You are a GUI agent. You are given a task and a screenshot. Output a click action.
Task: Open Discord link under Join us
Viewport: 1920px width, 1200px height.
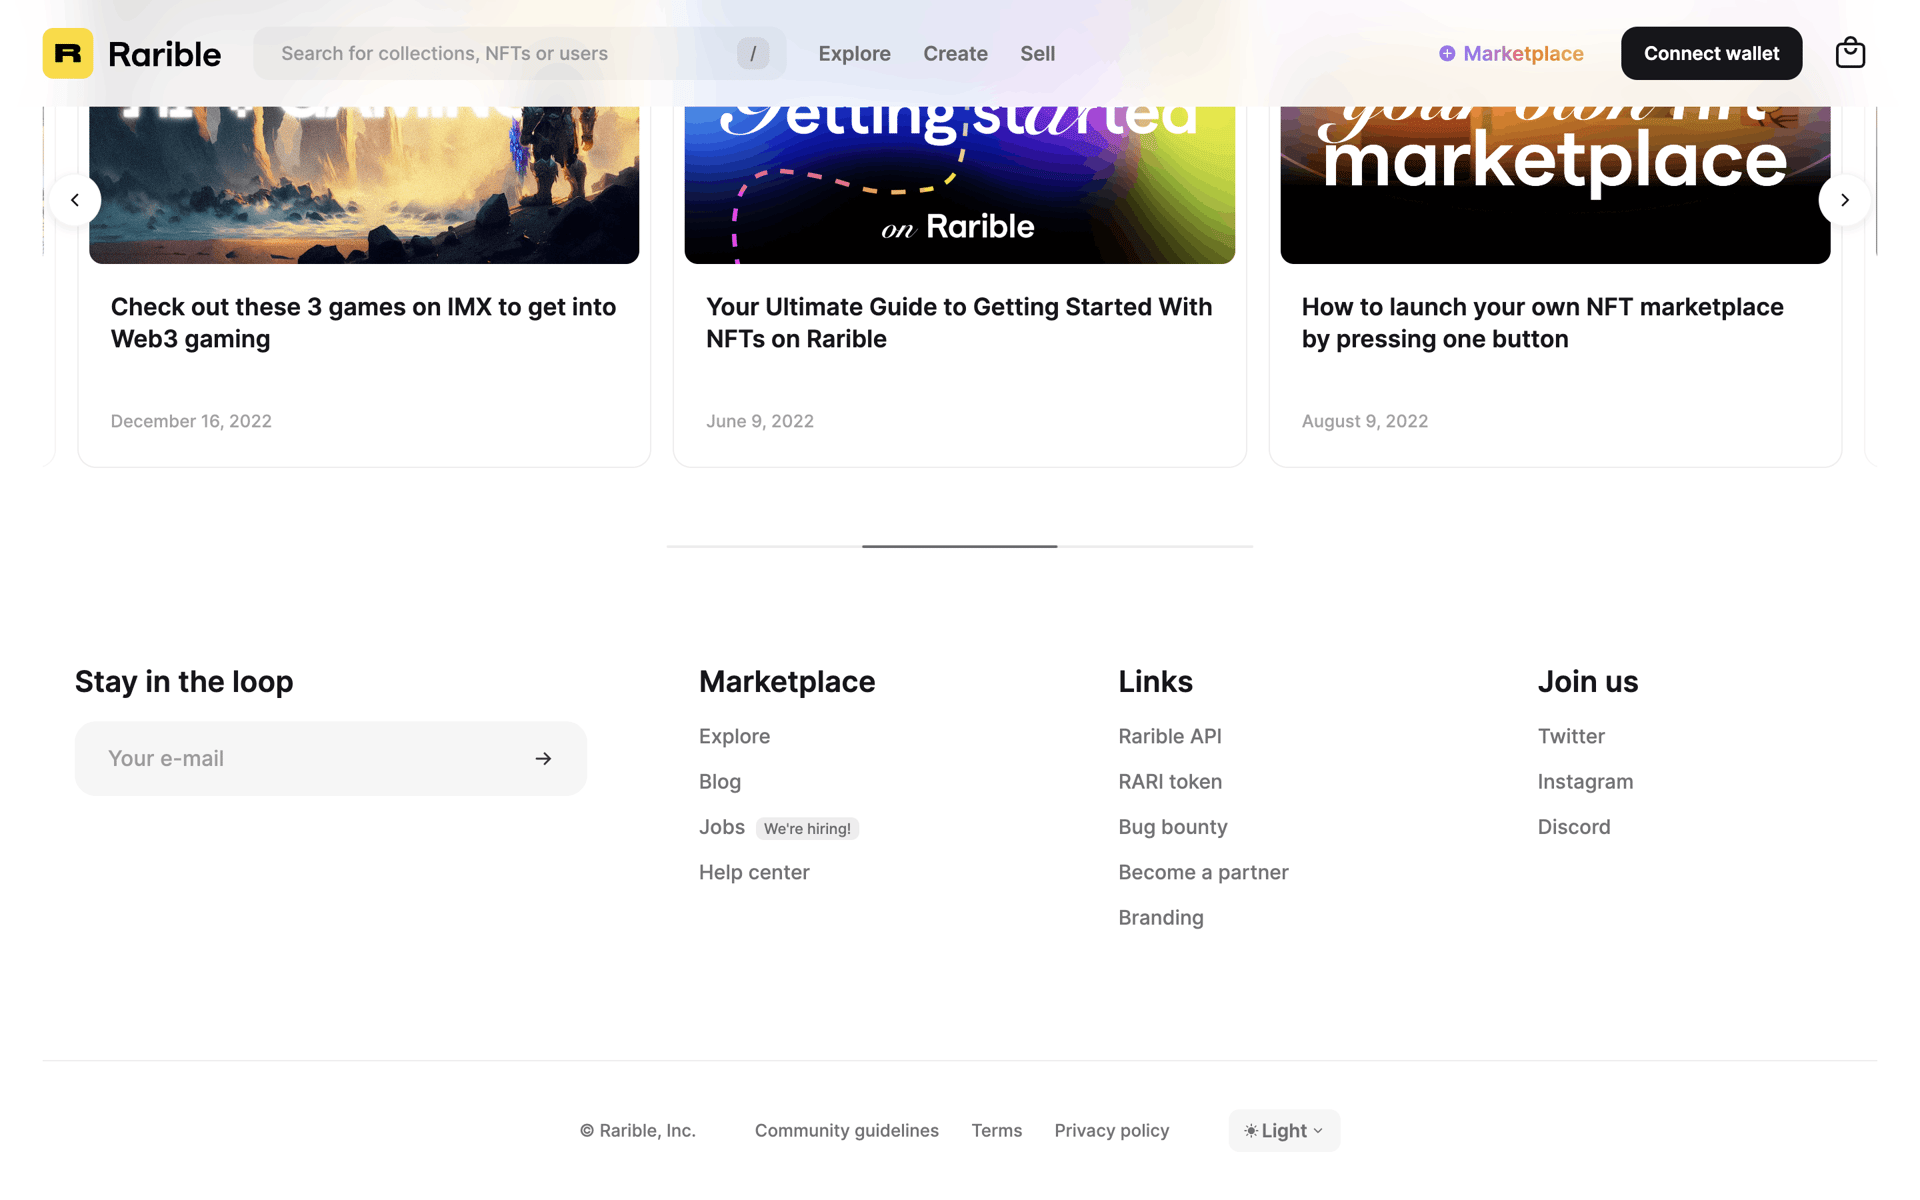1574,827
